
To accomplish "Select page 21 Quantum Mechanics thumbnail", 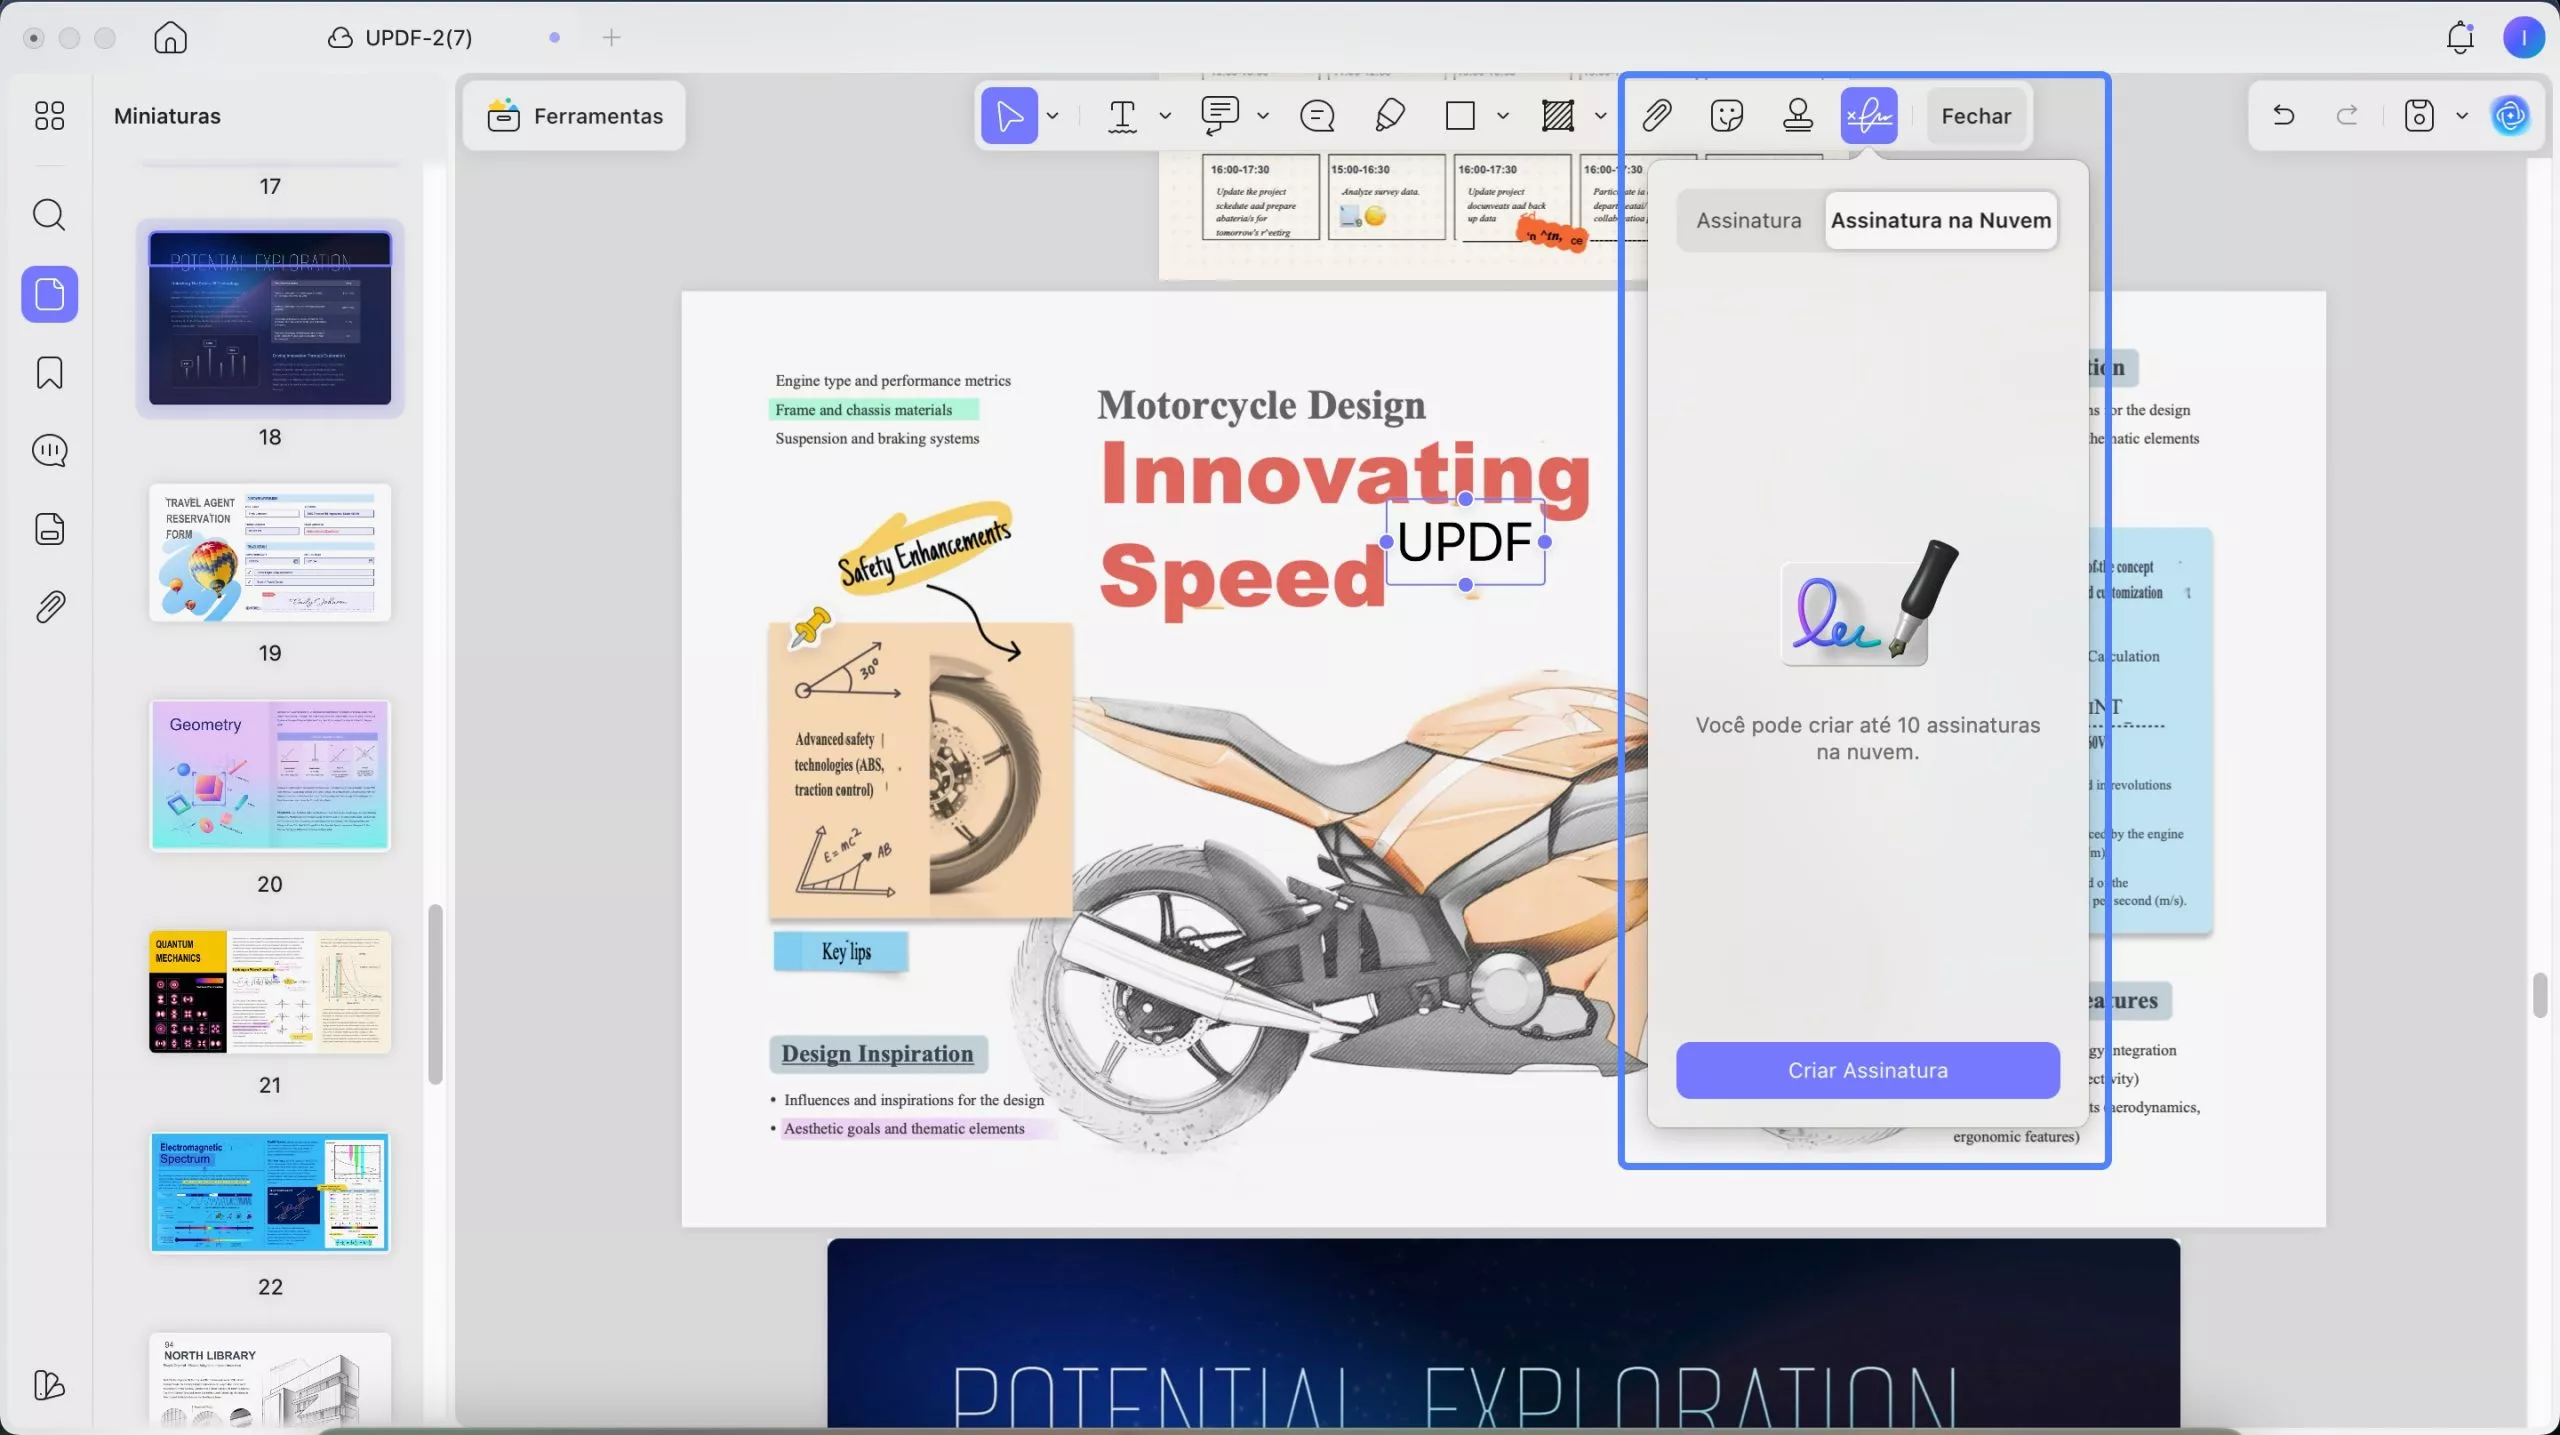I will [x=270, y=992].
